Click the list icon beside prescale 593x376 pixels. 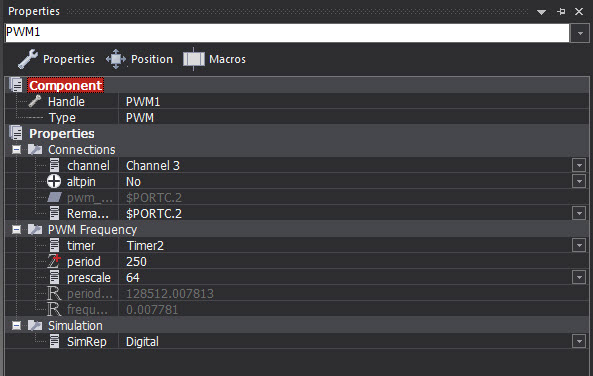click(x=54, y=277)
